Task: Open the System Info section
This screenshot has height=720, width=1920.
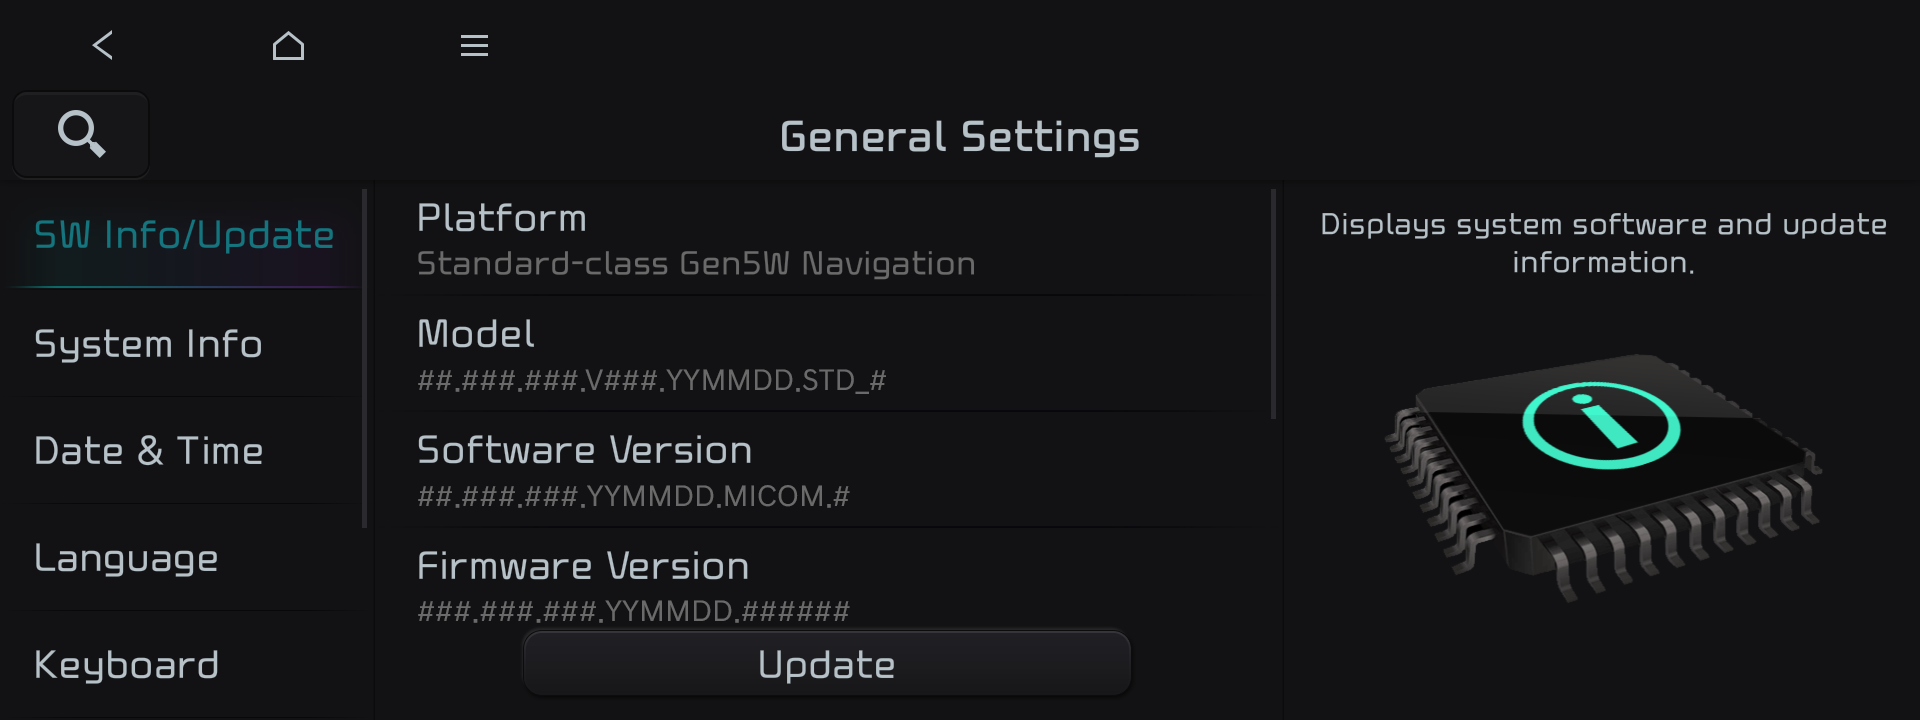Action: pyautogui.click(x=148, y=343)
